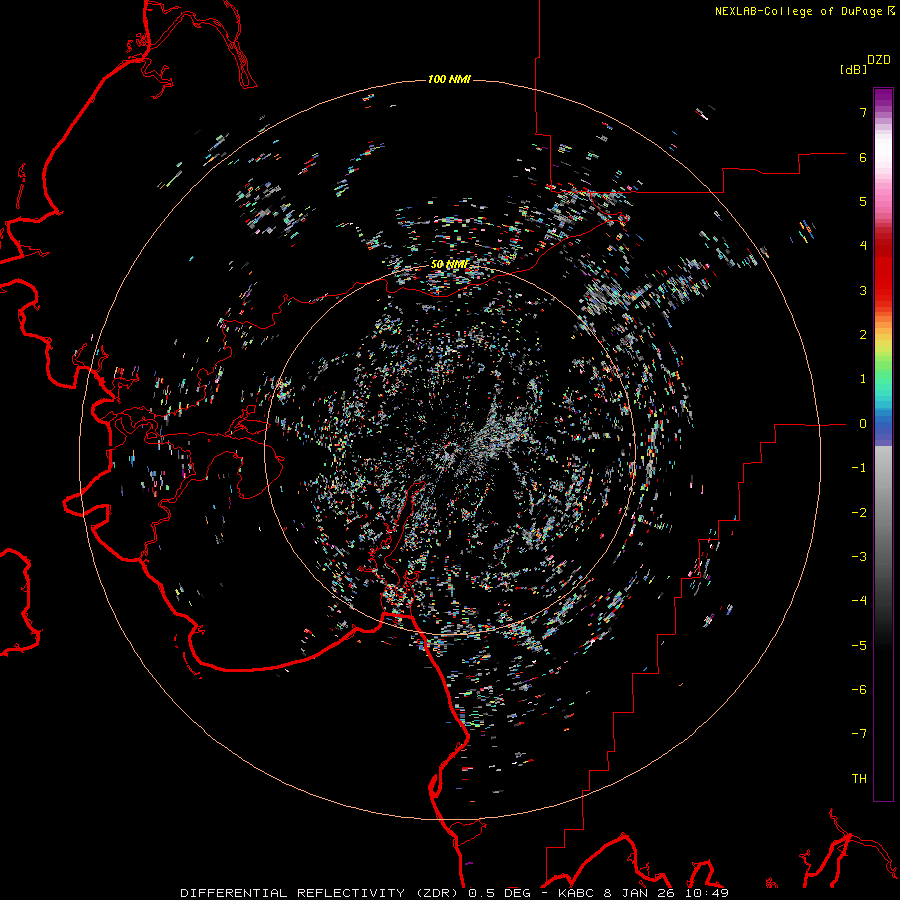Click the -3 value on the scale
Screen dimensions: 900x900
[x=859, y=556]
